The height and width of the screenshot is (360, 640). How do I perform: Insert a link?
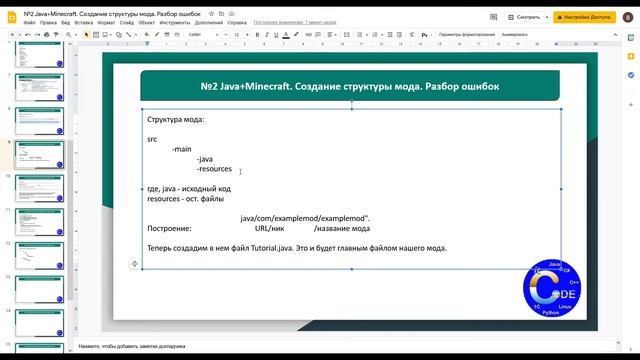click(309, 35)
